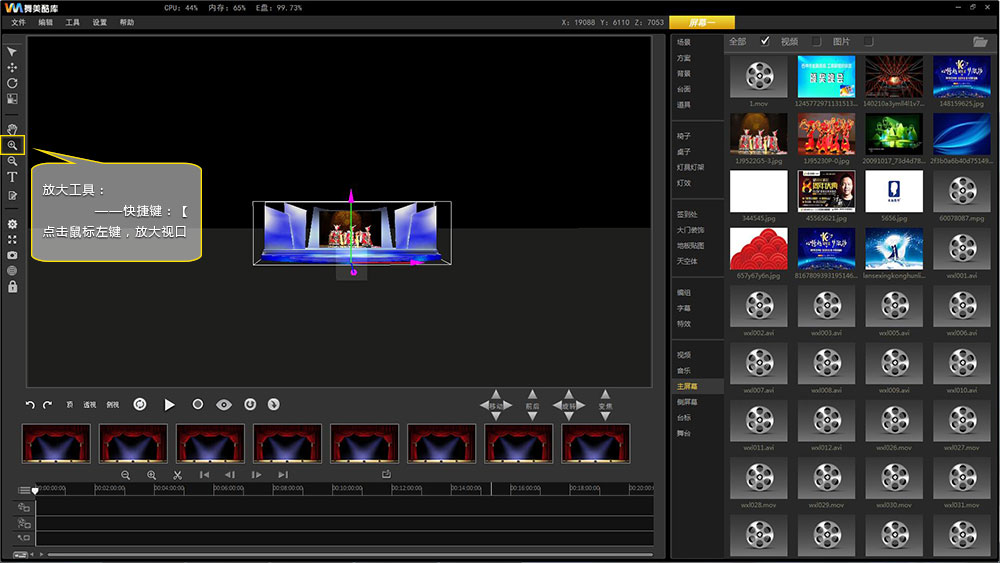Select the move tool in left toolbar
1000x563 pixels.
[x=12, y=67]
